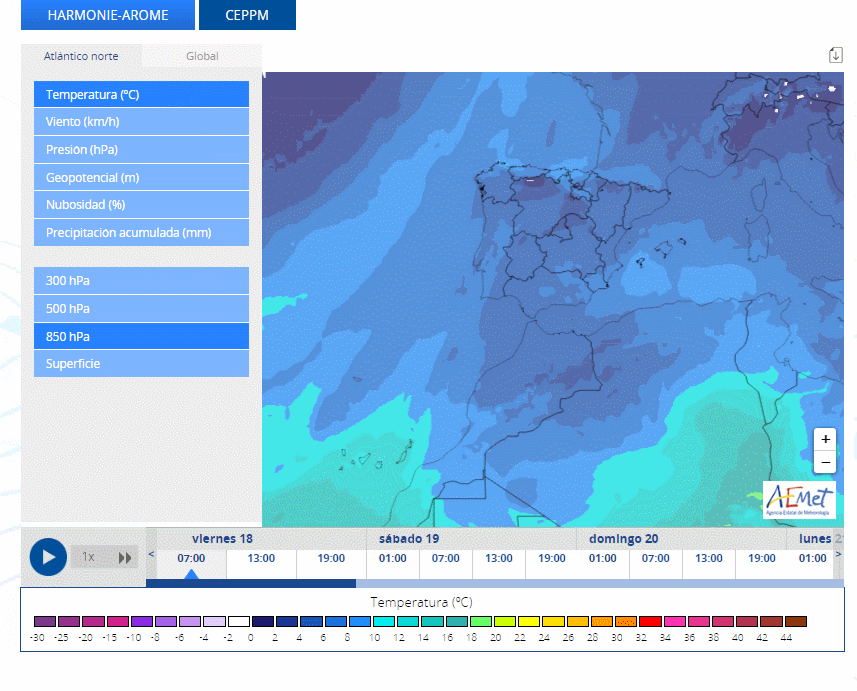Click the red 32°C legend swatch
This screenshot has width=857, height=691.
[x=650, y=622]
